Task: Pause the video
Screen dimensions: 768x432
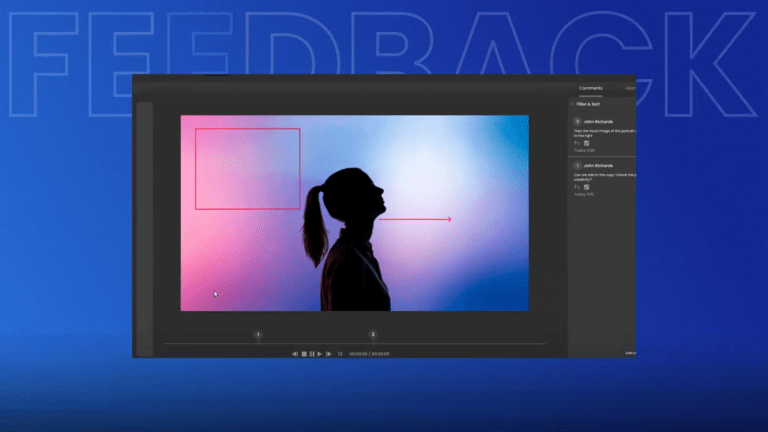Action: click(312, 353)
